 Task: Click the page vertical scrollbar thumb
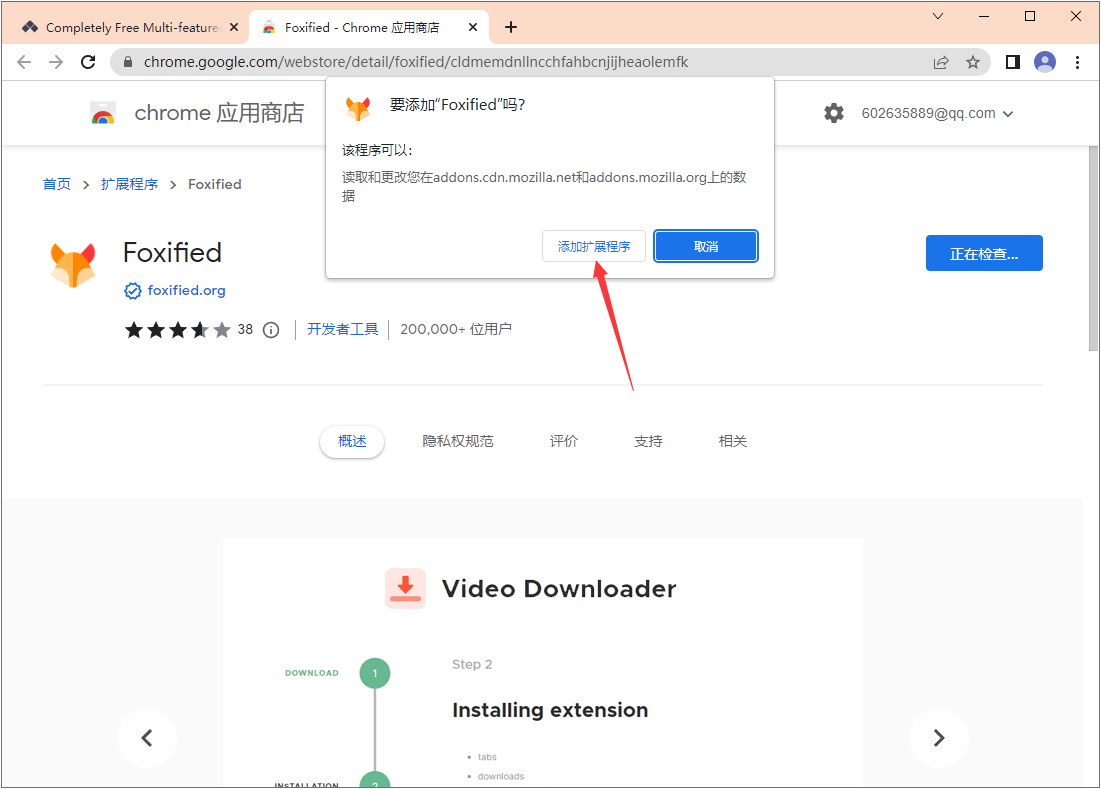click(x=1093, y=249)
